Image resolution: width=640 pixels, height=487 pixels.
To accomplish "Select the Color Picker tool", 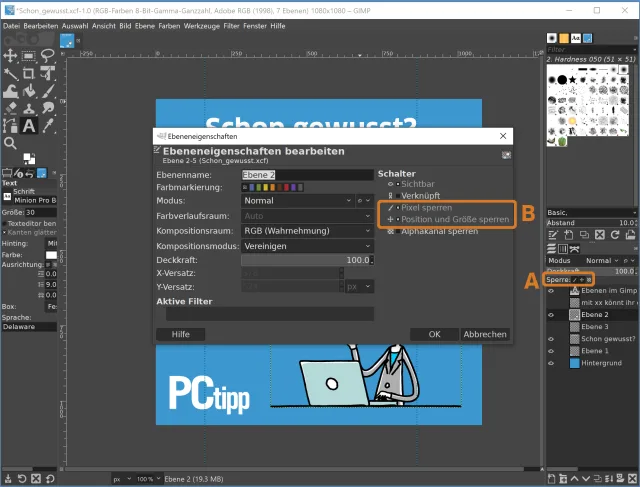I will [47, 126].
